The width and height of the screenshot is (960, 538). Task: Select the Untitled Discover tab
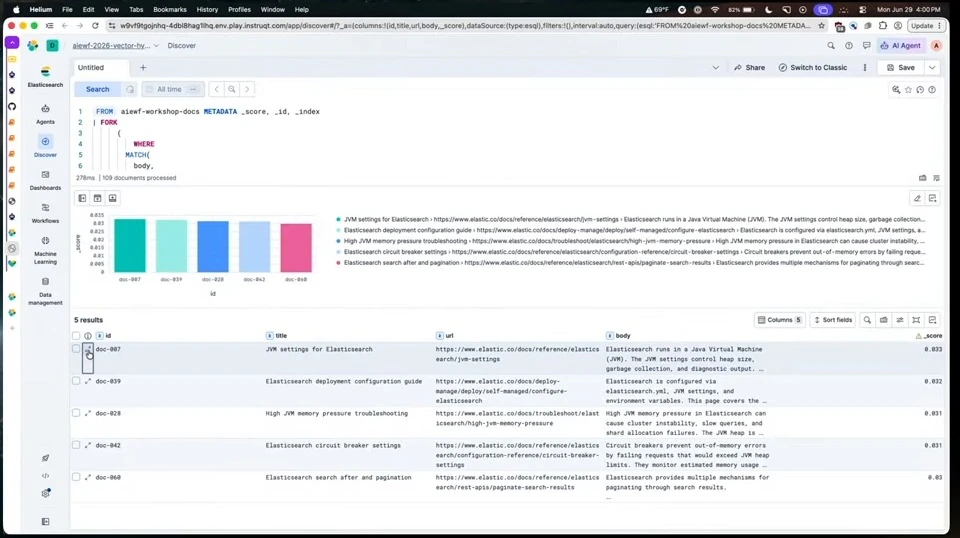coord(101,67)
